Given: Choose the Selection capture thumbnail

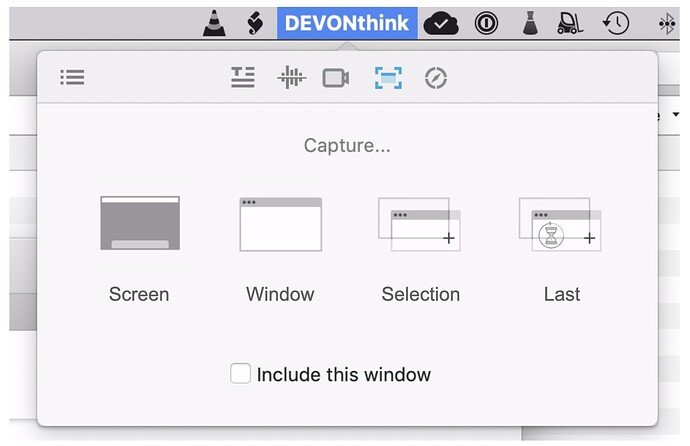Looking at the screenshot, I should click(x=419, y=224).
